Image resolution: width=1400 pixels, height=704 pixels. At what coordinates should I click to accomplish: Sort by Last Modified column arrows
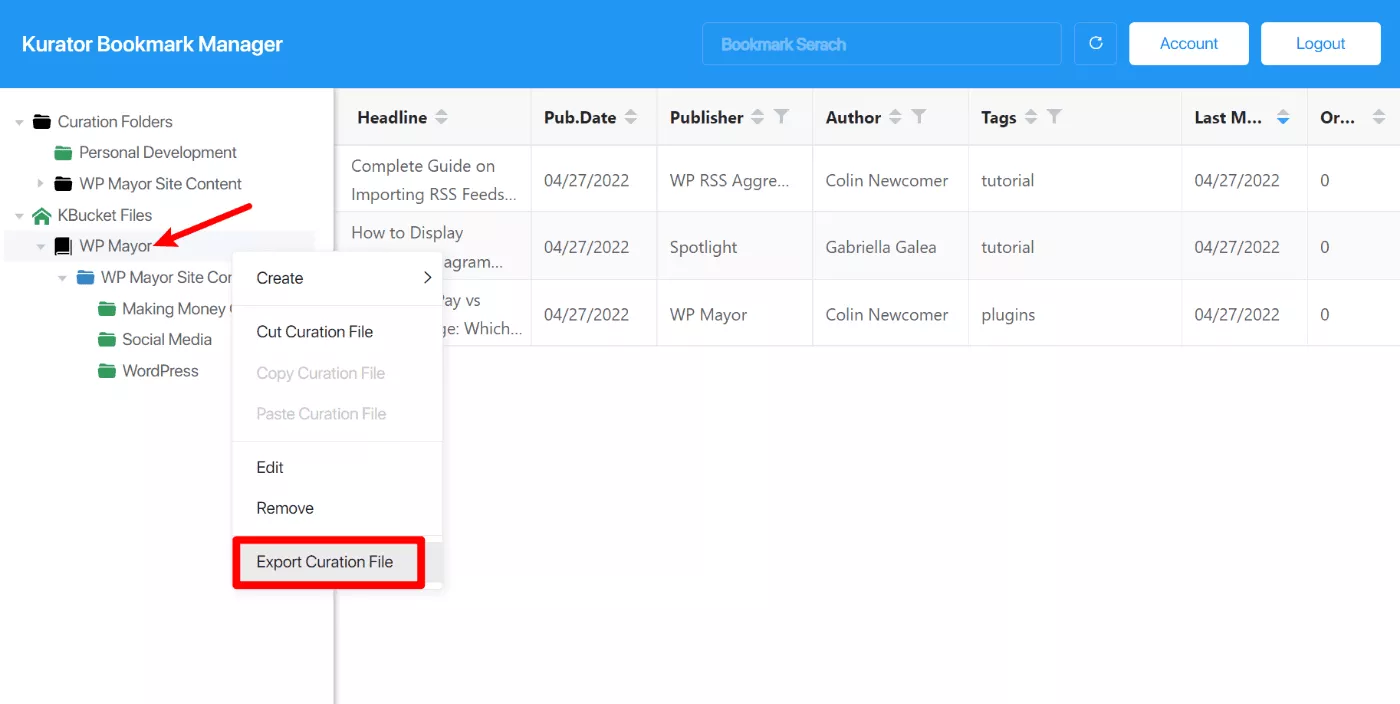(x=1283, y=117)
